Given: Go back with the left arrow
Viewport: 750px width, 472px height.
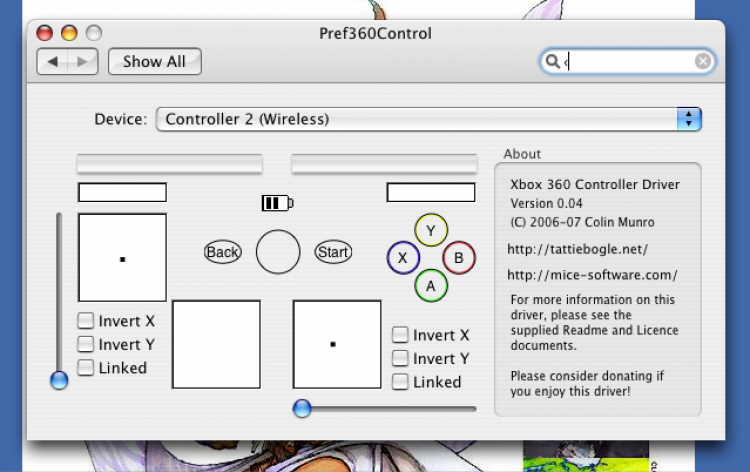Looking at the screenshot, I should click(53, 61).
